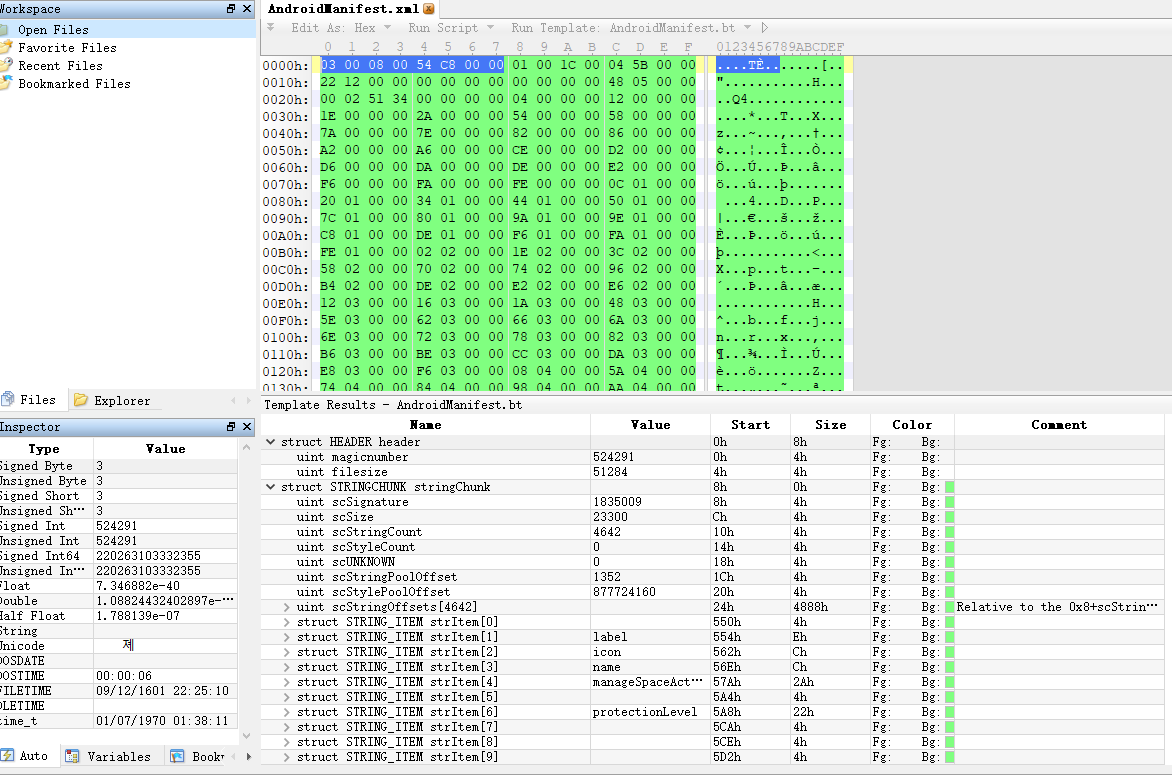Click the green Bg swatch for strItem[9]
Viewport: 1172px width, 775px height.
(949, 756)
